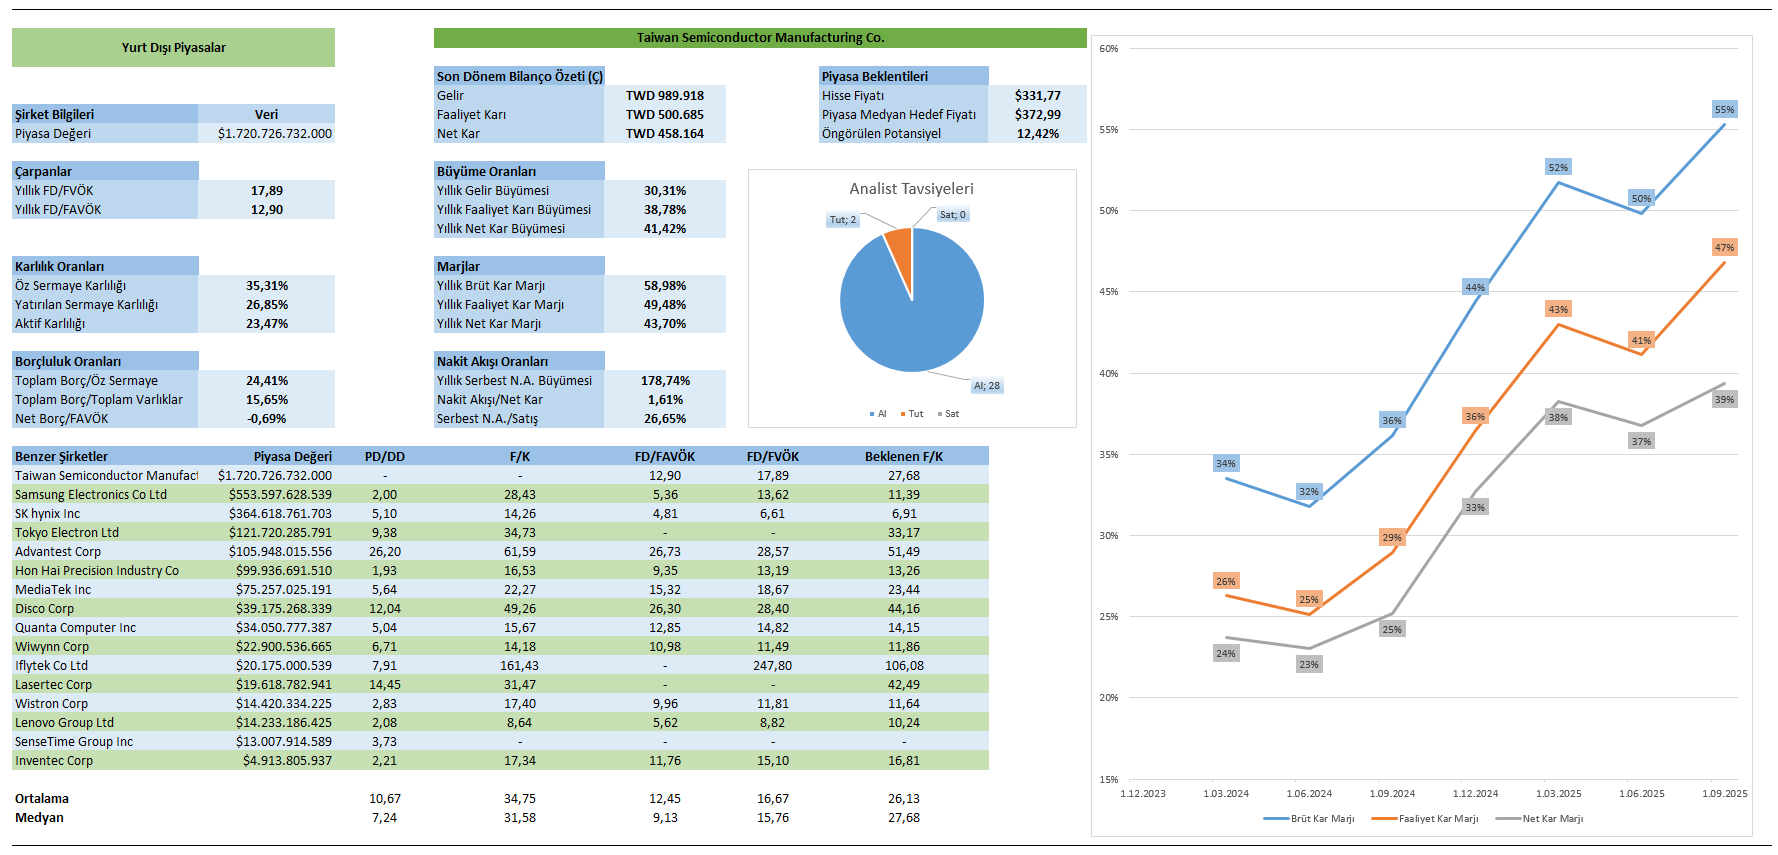The image size is (1778, 855).
Task: Select the Taiwan Semiconductor Manufacturing Co. title banner
Action: coord(760,38)
